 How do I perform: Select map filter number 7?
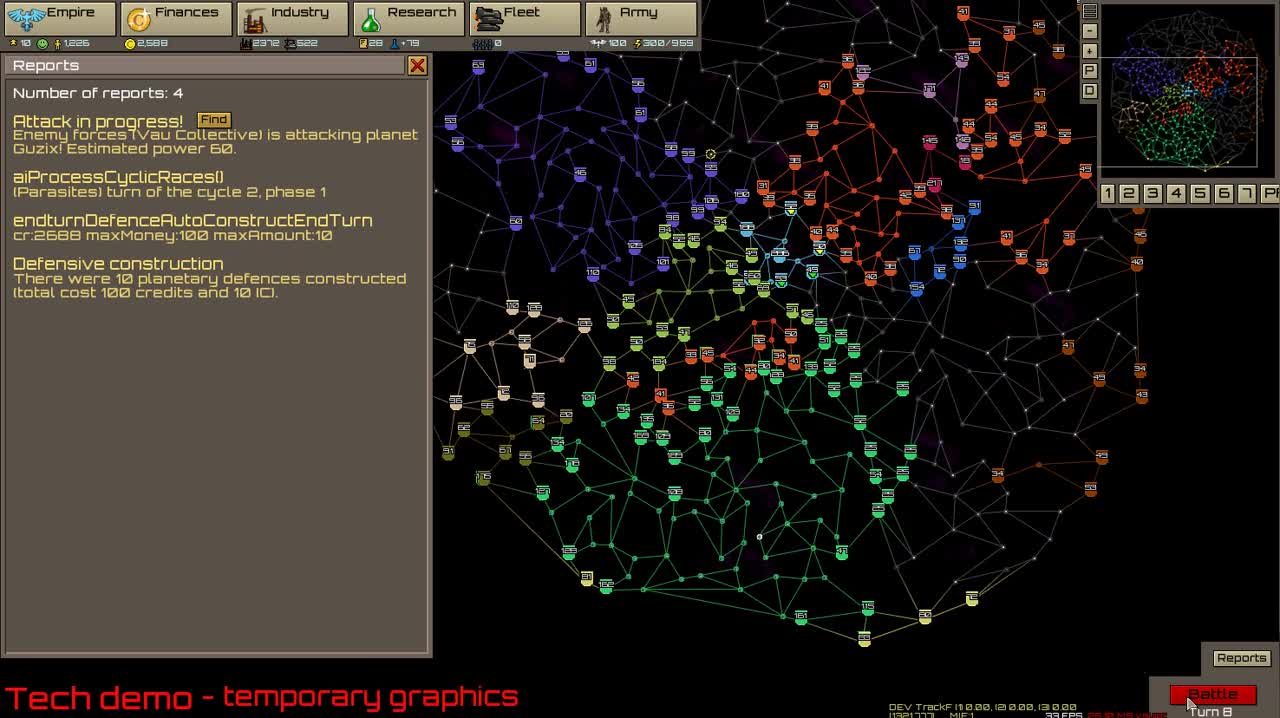tap(1247, 193)
